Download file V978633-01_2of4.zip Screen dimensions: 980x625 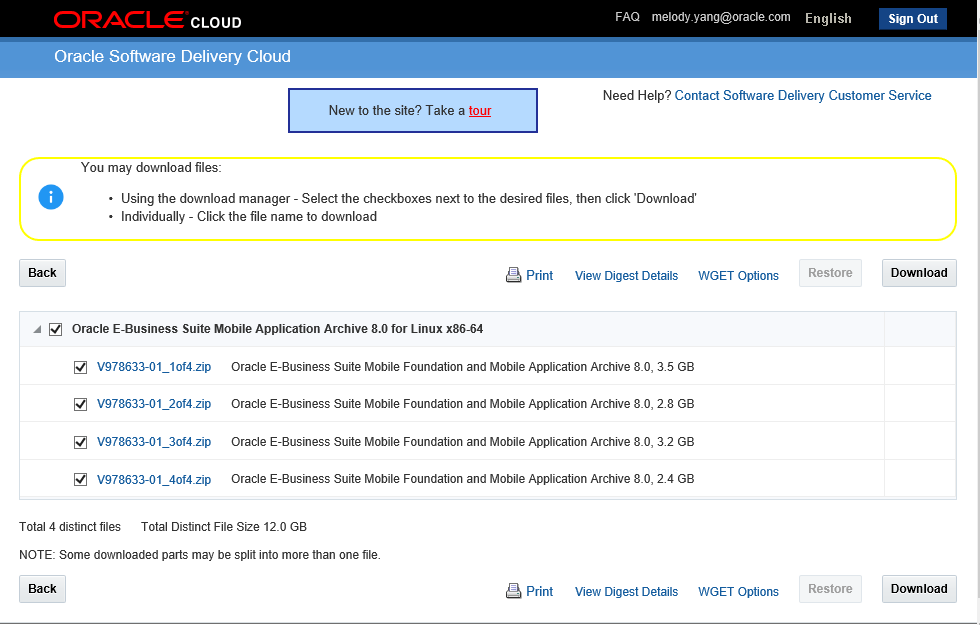click(x=154, y=404)
